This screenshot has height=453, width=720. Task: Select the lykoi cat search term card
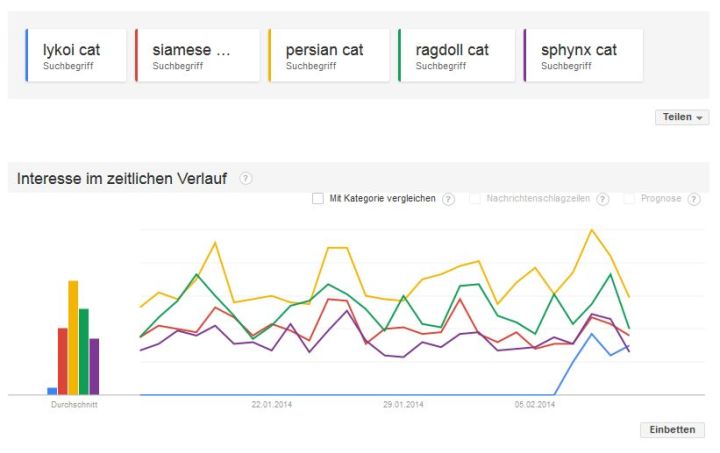coord(76,55)
